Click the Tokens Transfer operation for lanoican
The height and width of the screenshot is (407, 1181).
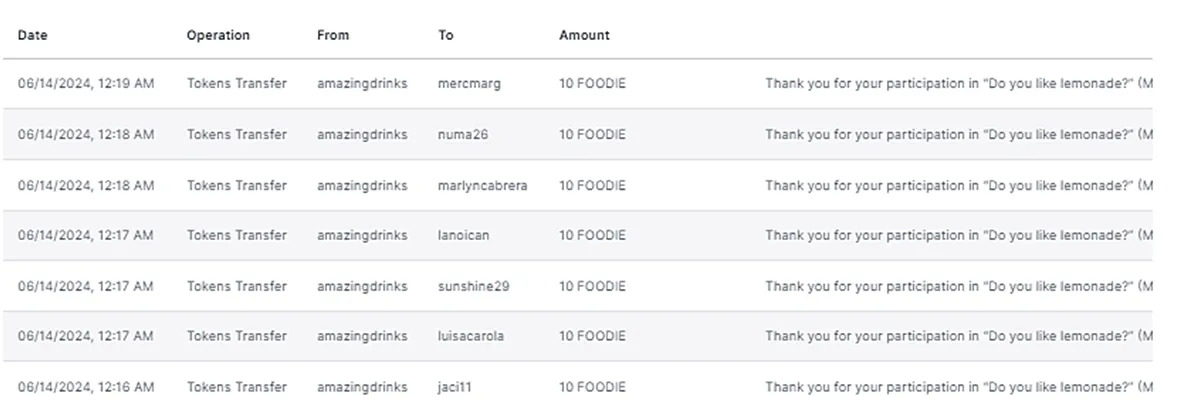(x=237, y=235)
